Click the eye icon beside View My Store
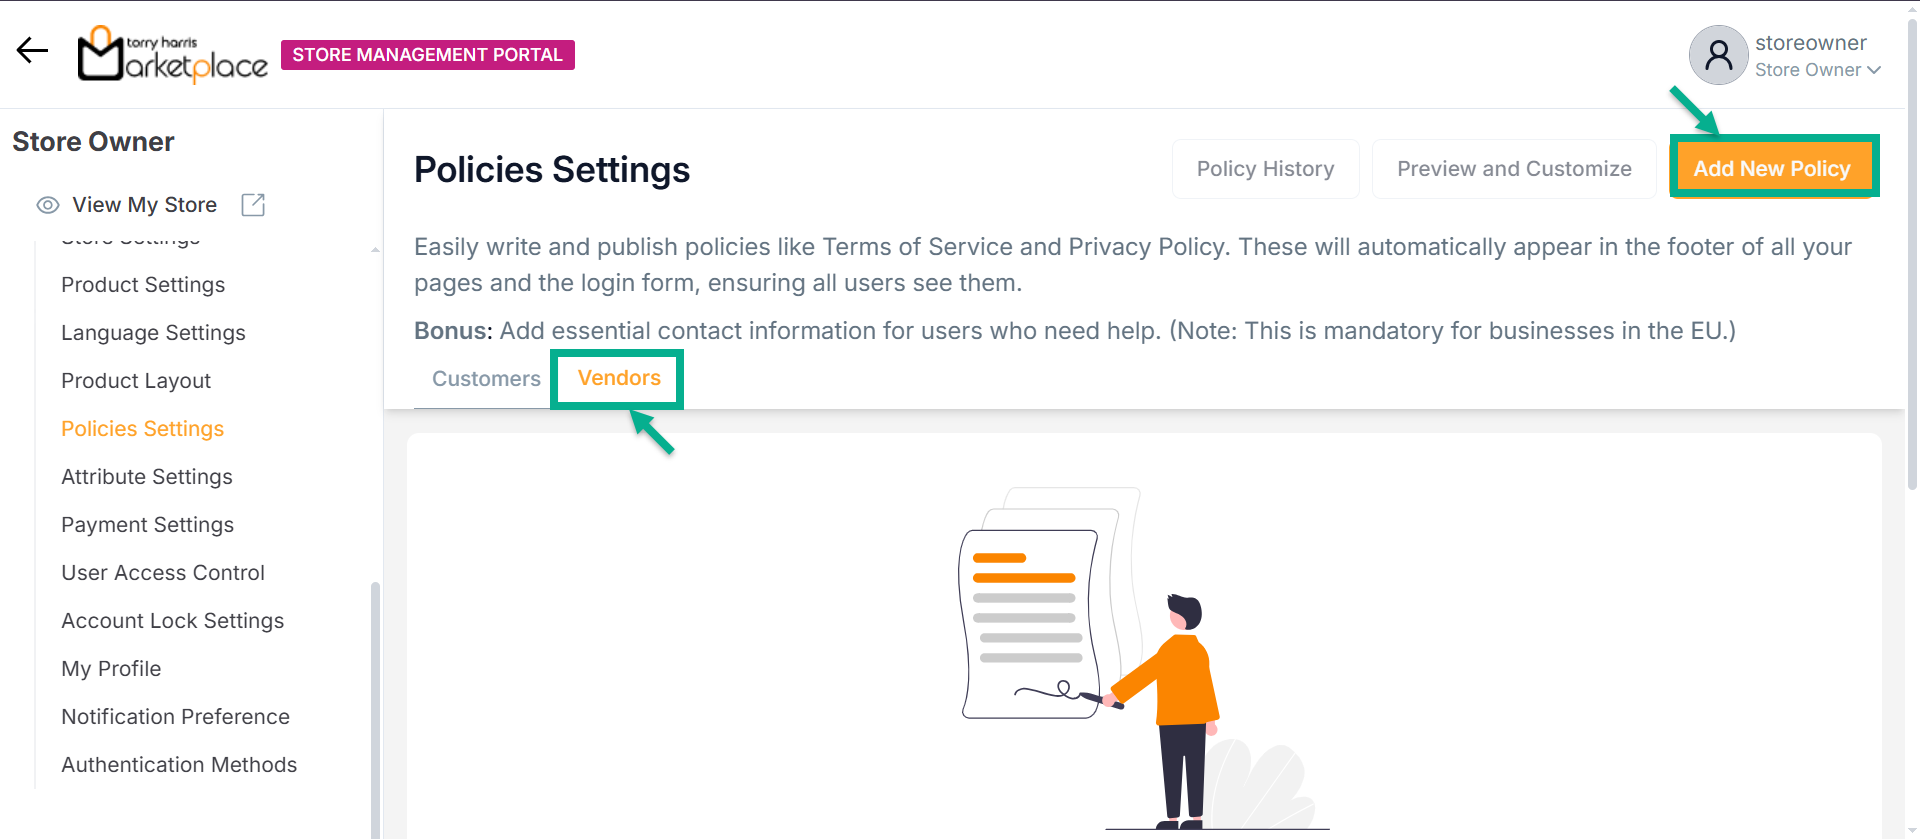The width and height of the screenshot is (1920, 839). pyautogui.click(x=48, y=205)
